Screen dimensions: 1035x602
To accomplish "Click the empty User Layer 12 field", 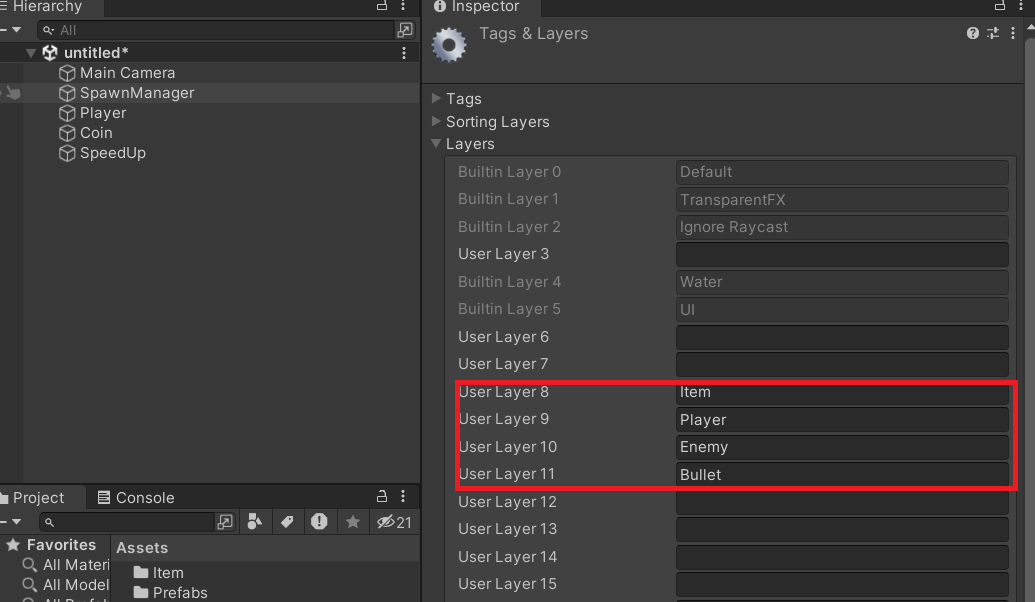I will click(x=842, y=502).
